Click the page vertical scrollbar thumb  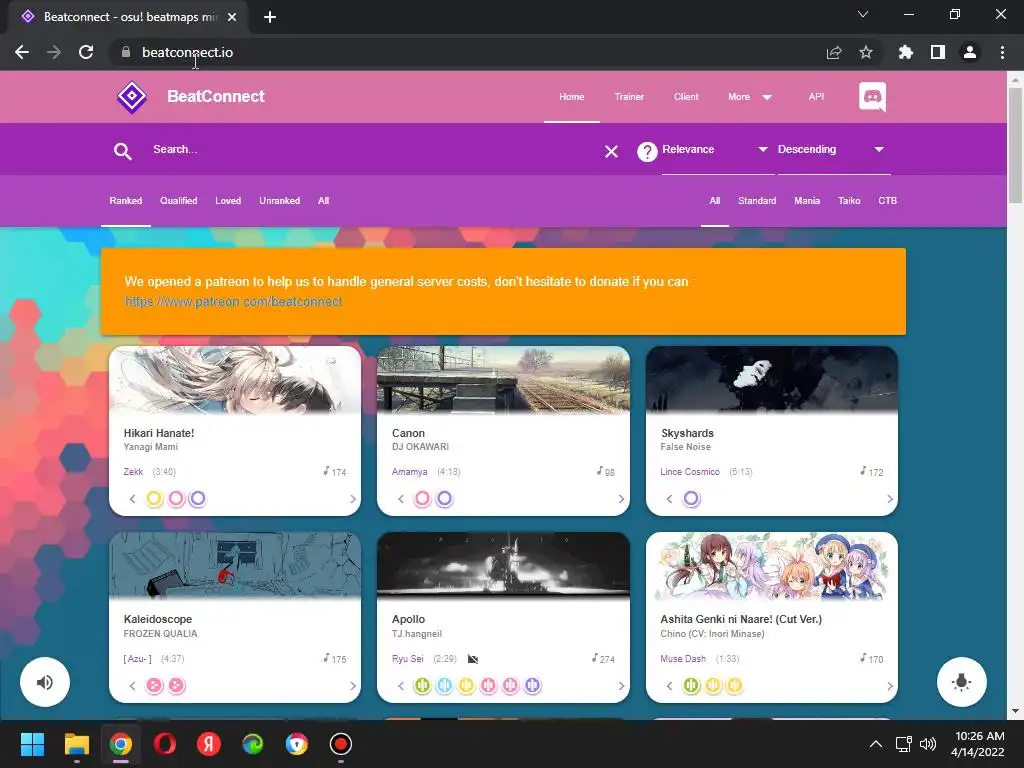point(1015,145)
